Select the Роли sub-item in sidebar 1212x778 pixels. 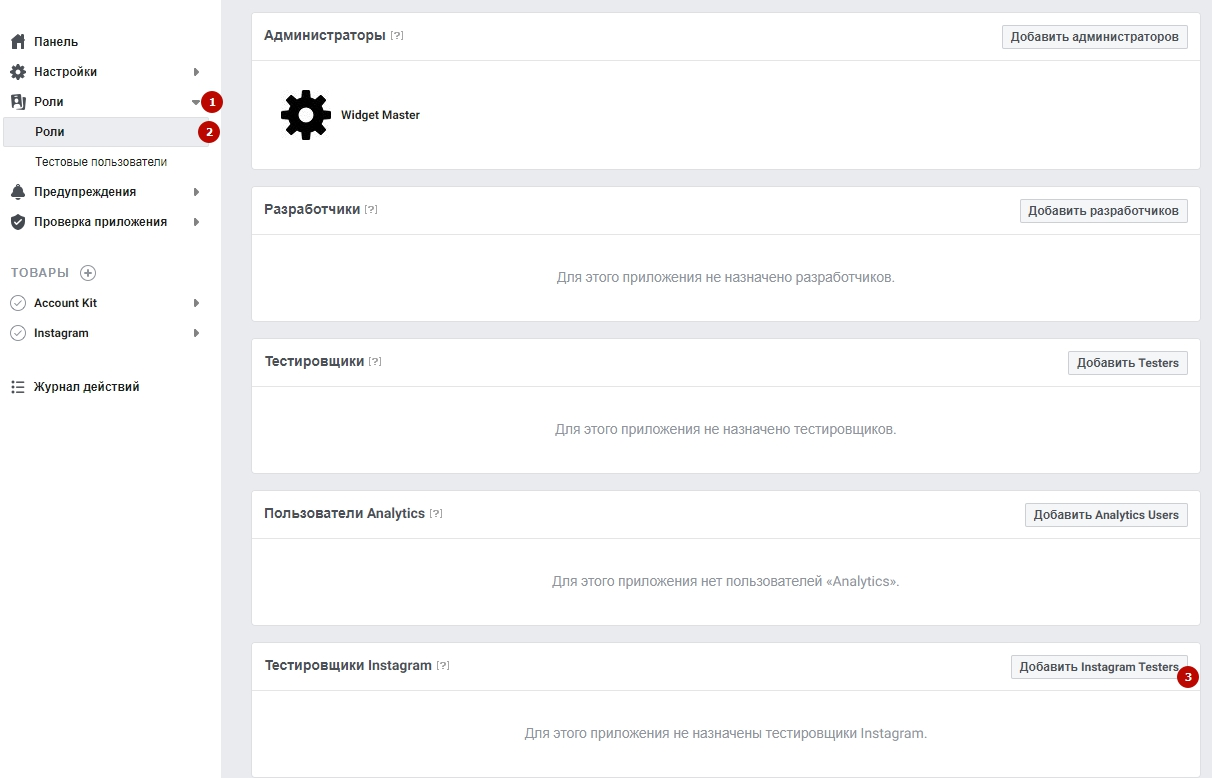pyautogui.click(x=50, y=132)
